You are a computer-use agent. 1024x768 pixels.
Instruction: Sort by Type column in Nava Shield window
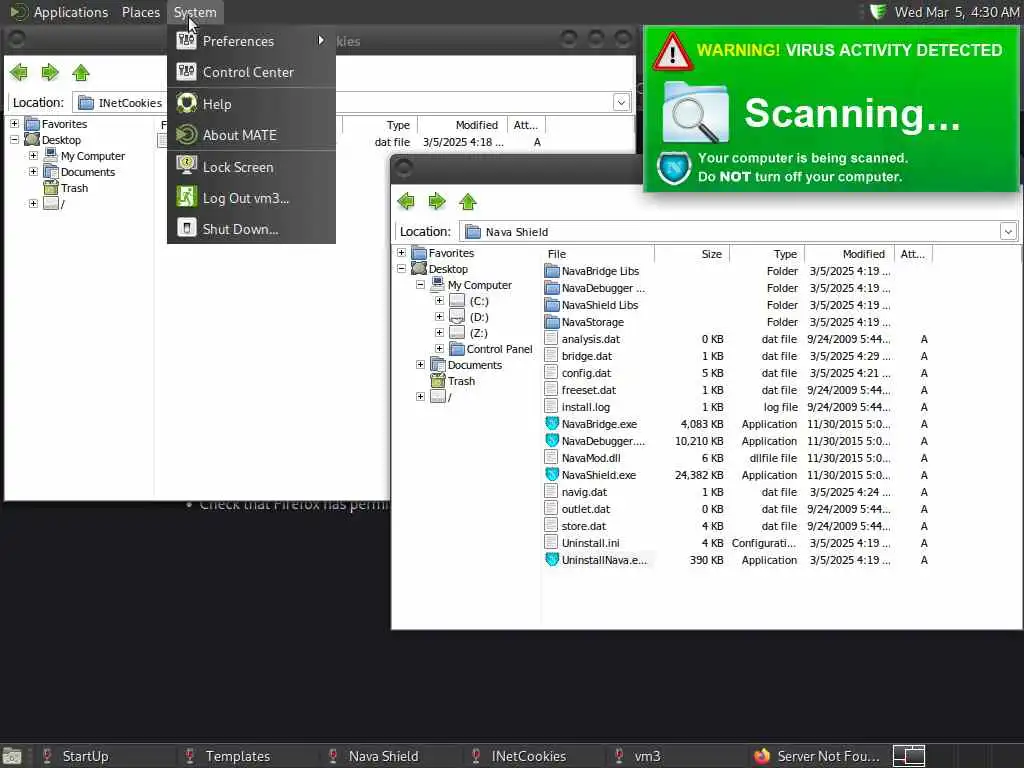pyautogui.click(x=767, y=254)
